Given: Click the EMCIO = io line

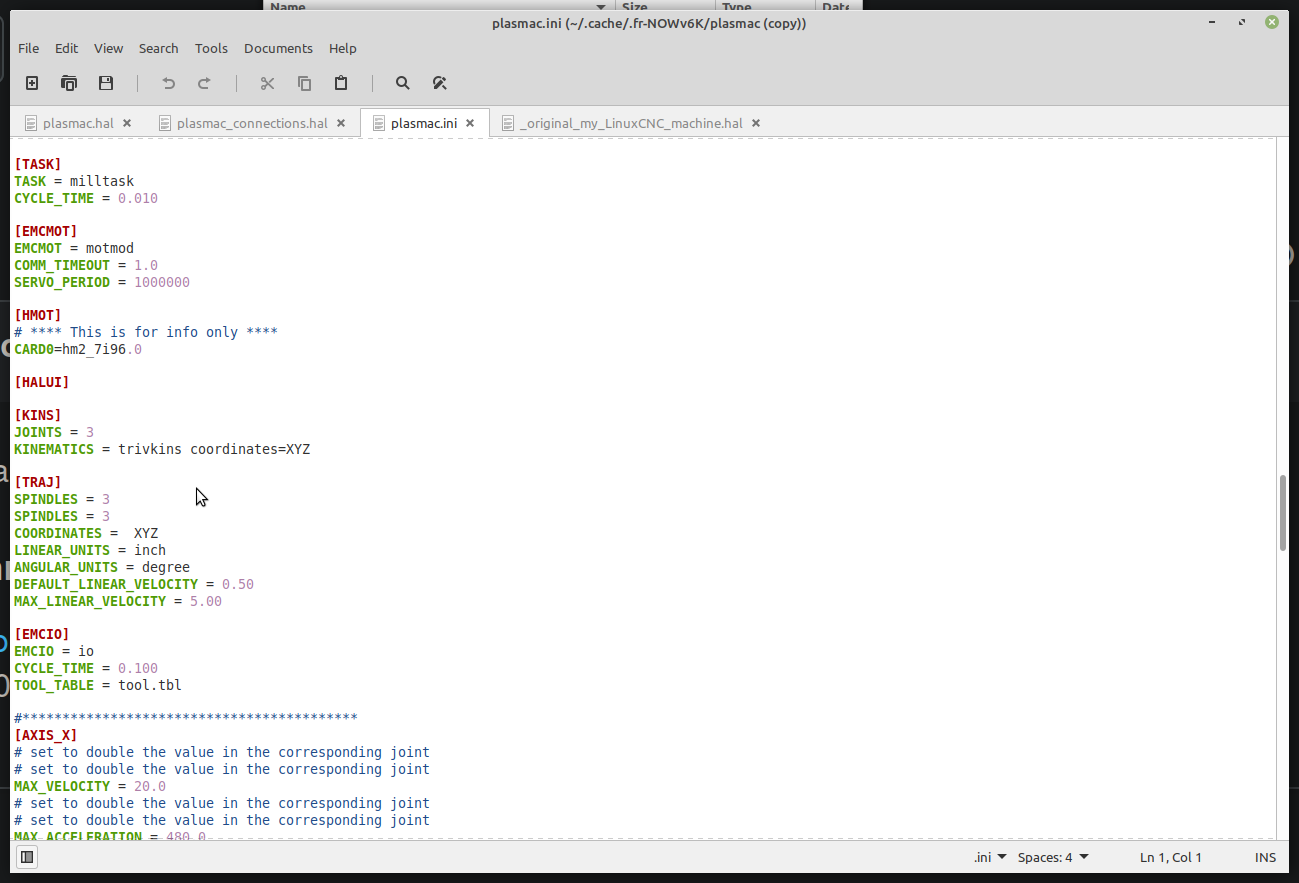Looking at the screenshot, I should pyautogui.click(x=54, y=651).
